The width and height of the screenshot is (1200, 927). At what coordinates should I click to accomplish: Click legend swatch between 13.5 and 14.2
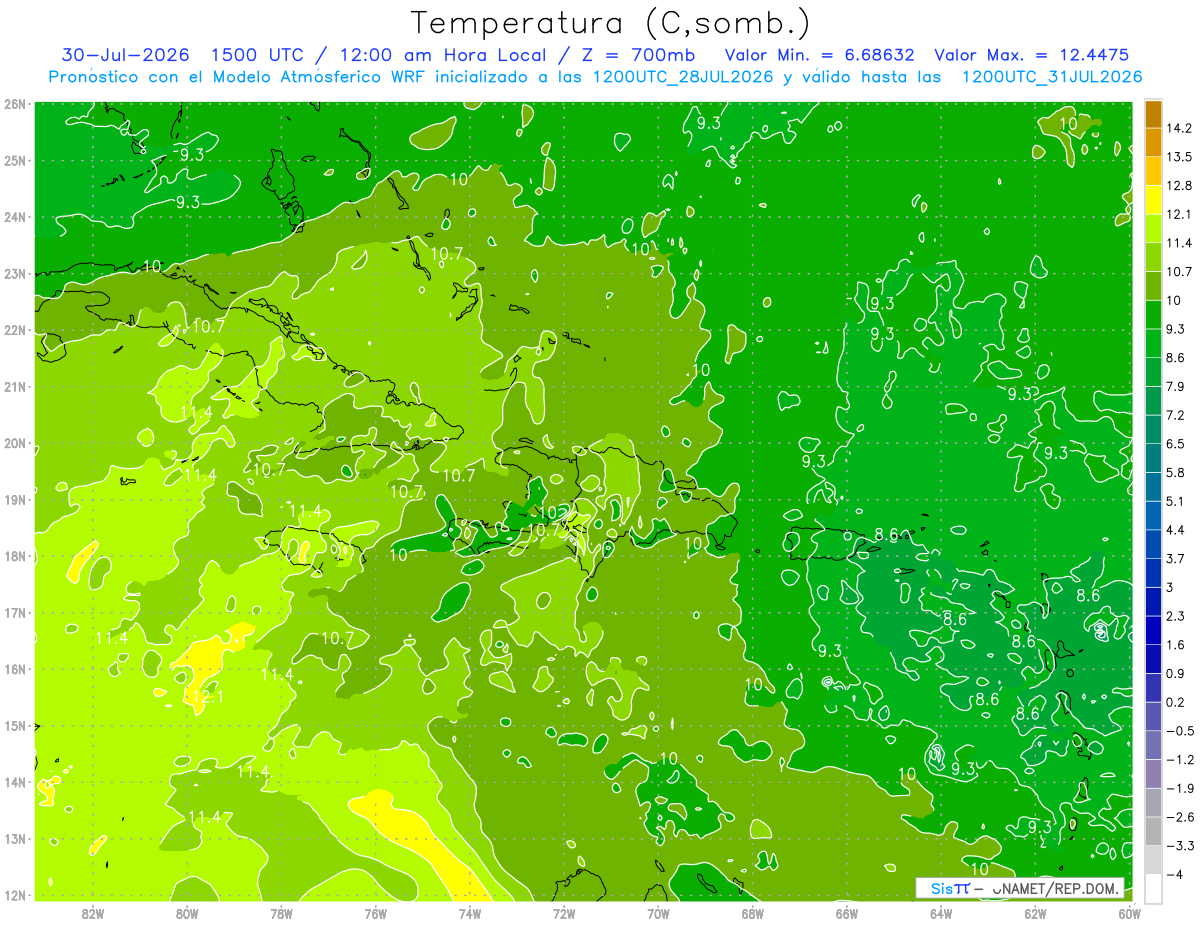click(x=1153, y=142)
